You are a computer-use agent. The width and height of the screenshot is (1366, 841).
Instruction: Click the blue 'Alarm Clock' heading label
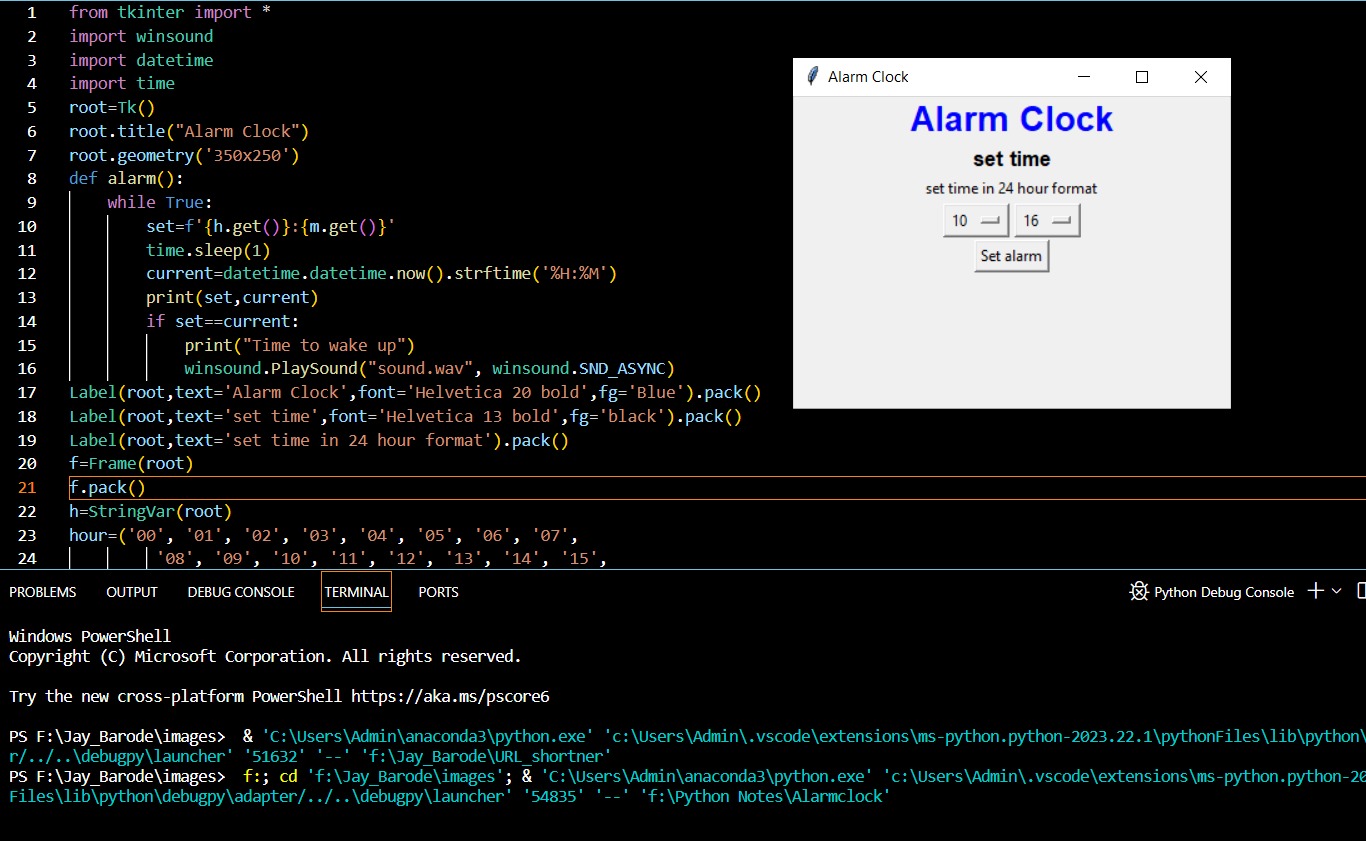(1011, 119)
